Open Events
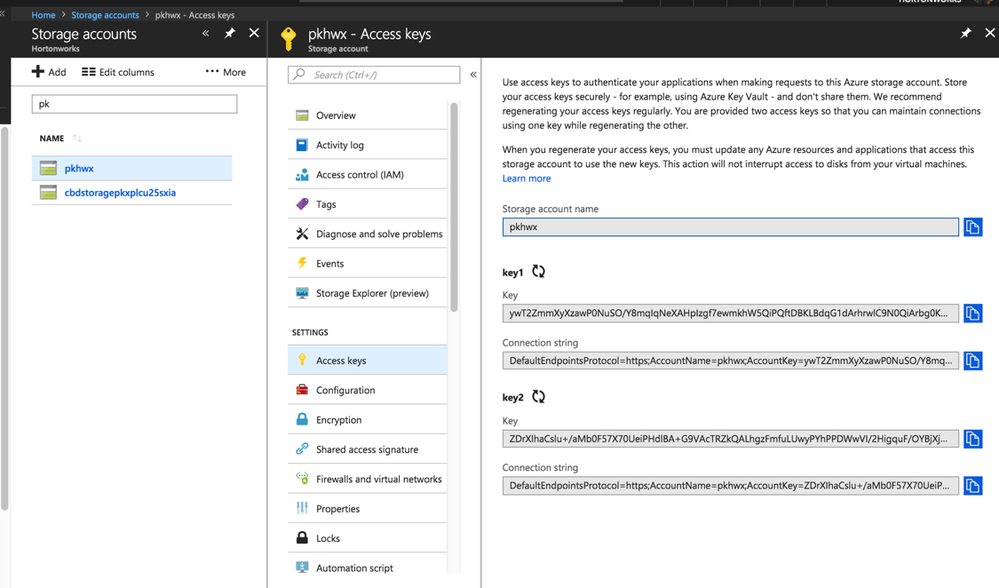999x588 pixels. 368,263
